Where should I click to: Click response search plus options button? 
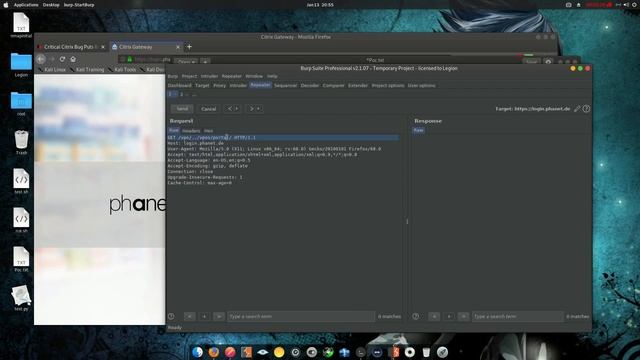pyautogui.click(x=449, y=316)
